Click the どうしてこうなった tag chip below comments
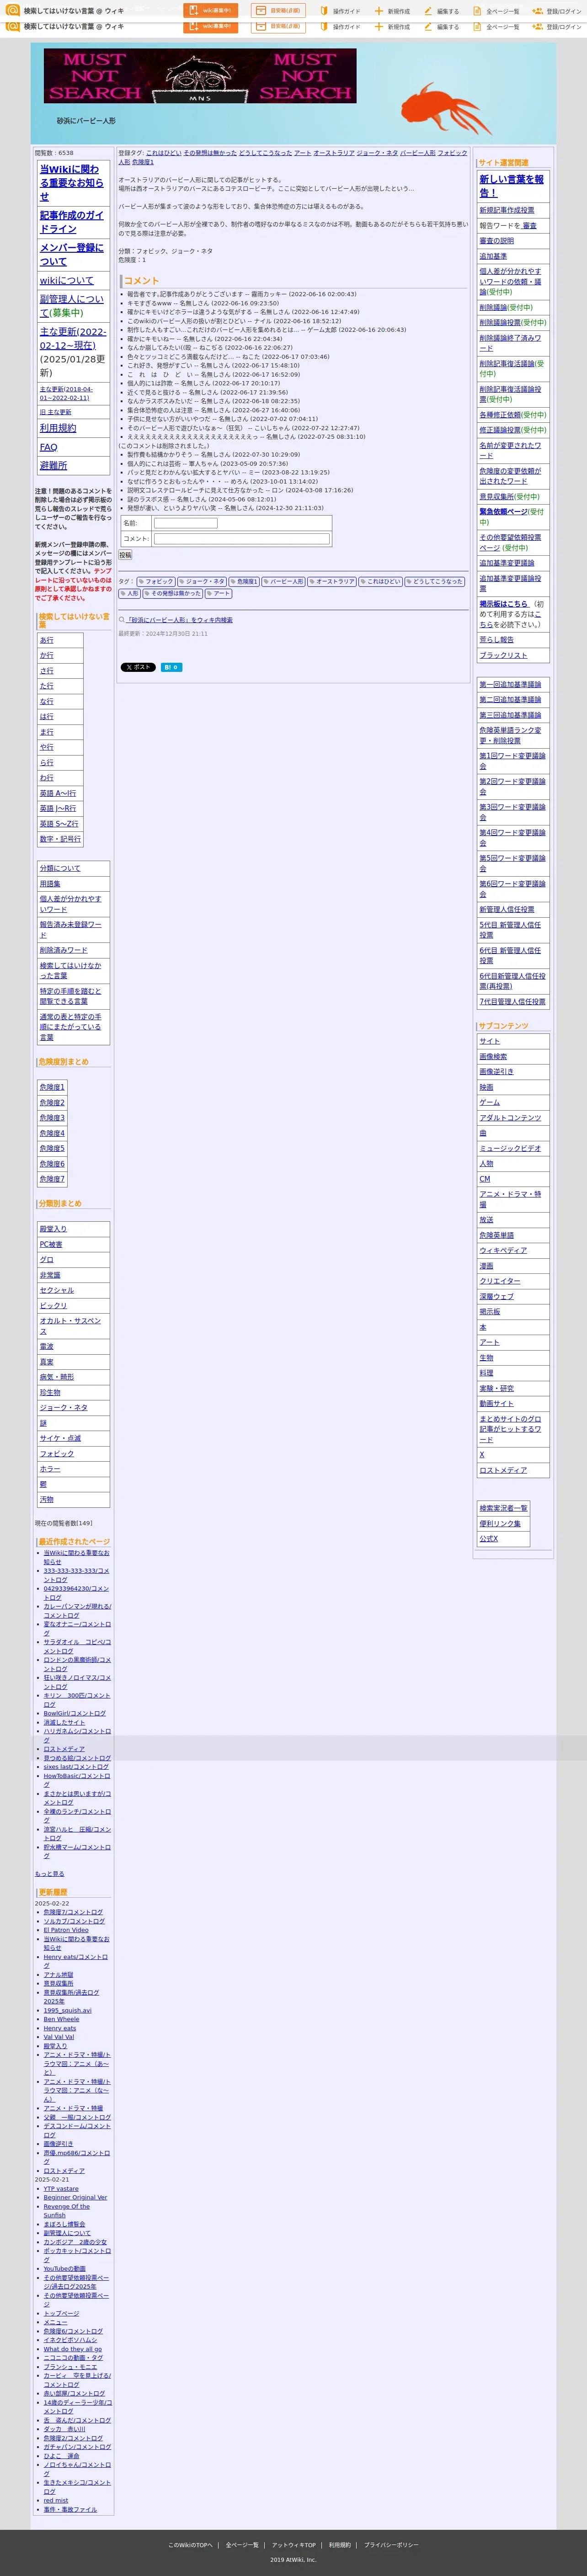The image size is (587, 2576). coord(435,581)
